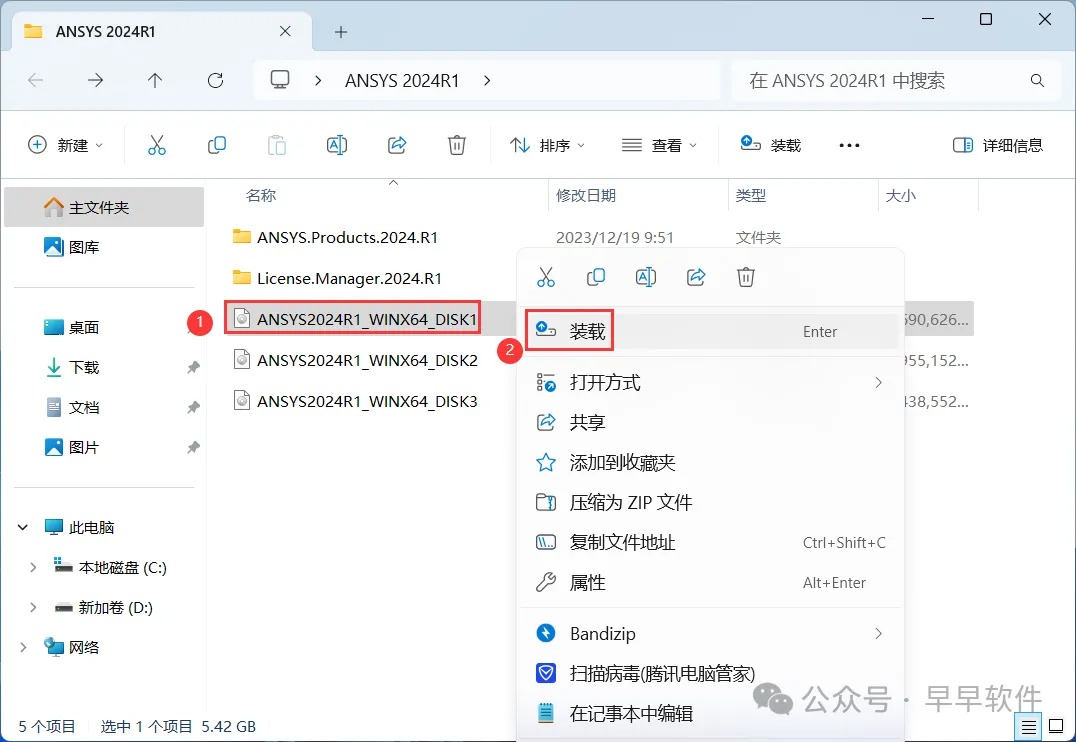The width and height of the screenshot is (1076, 742).
Task: Close the ANSYS 2024R1 tab
Action: click(x=285, y=32)
